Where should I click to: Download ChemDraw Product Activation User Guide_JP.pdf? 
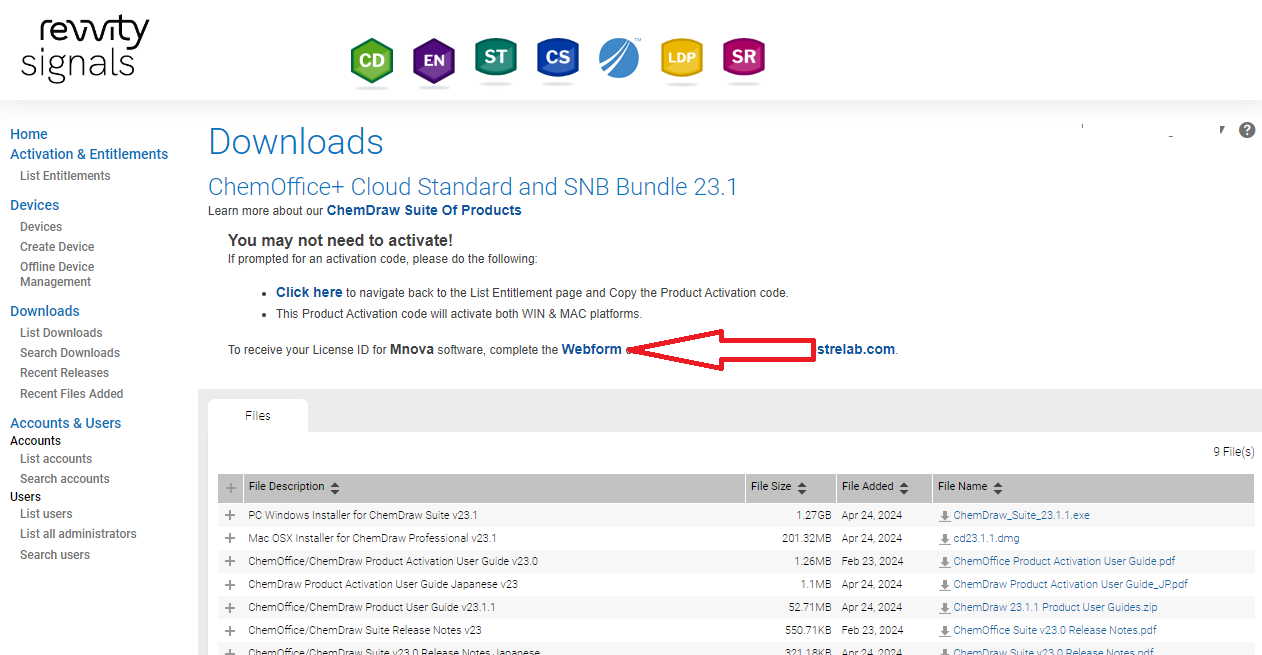click(1070, 585)
